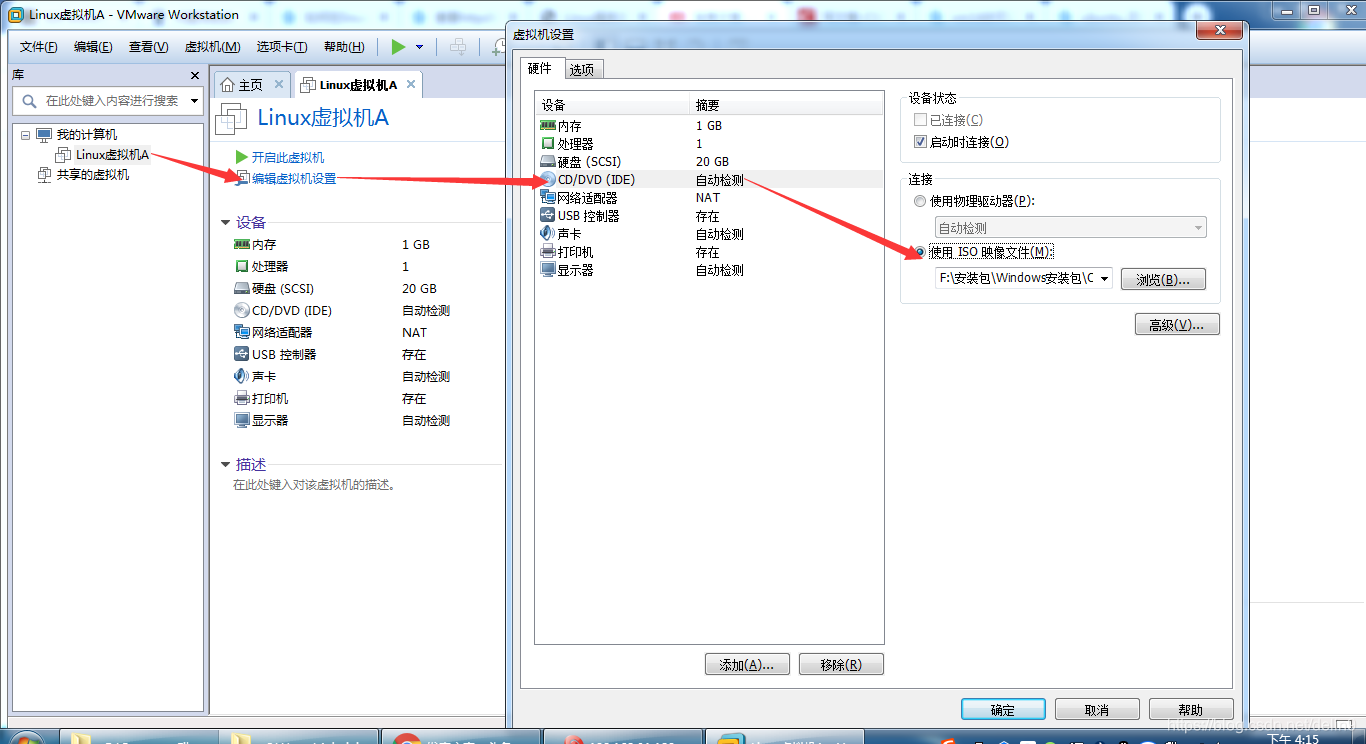
Task: Toggle the 已连接(C) checkbox
Action: click(x=920, y=120)
